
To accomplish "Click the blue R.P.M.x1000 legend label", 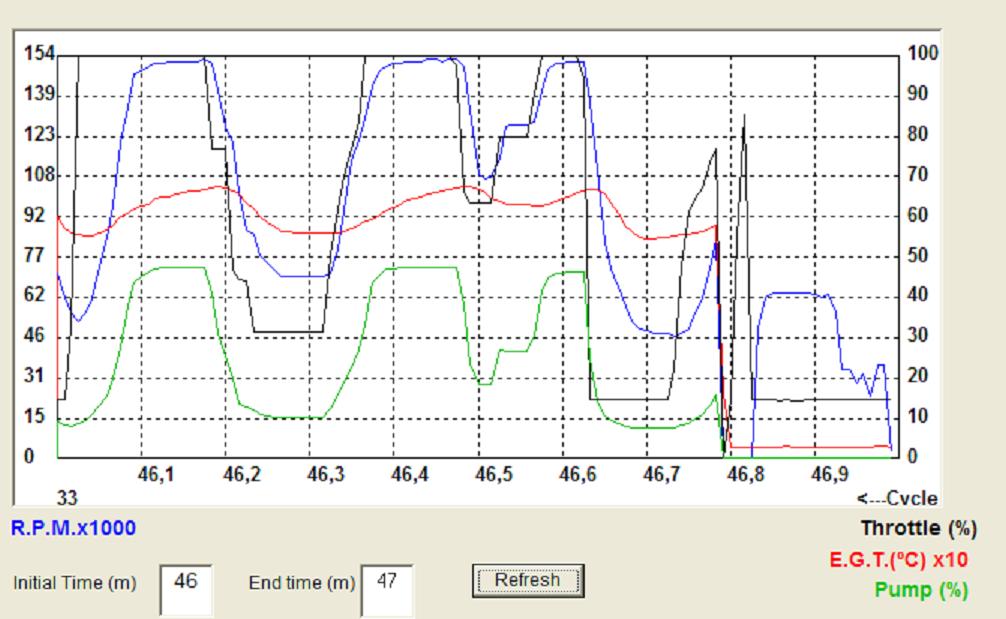I will click(x=73, y=528).
